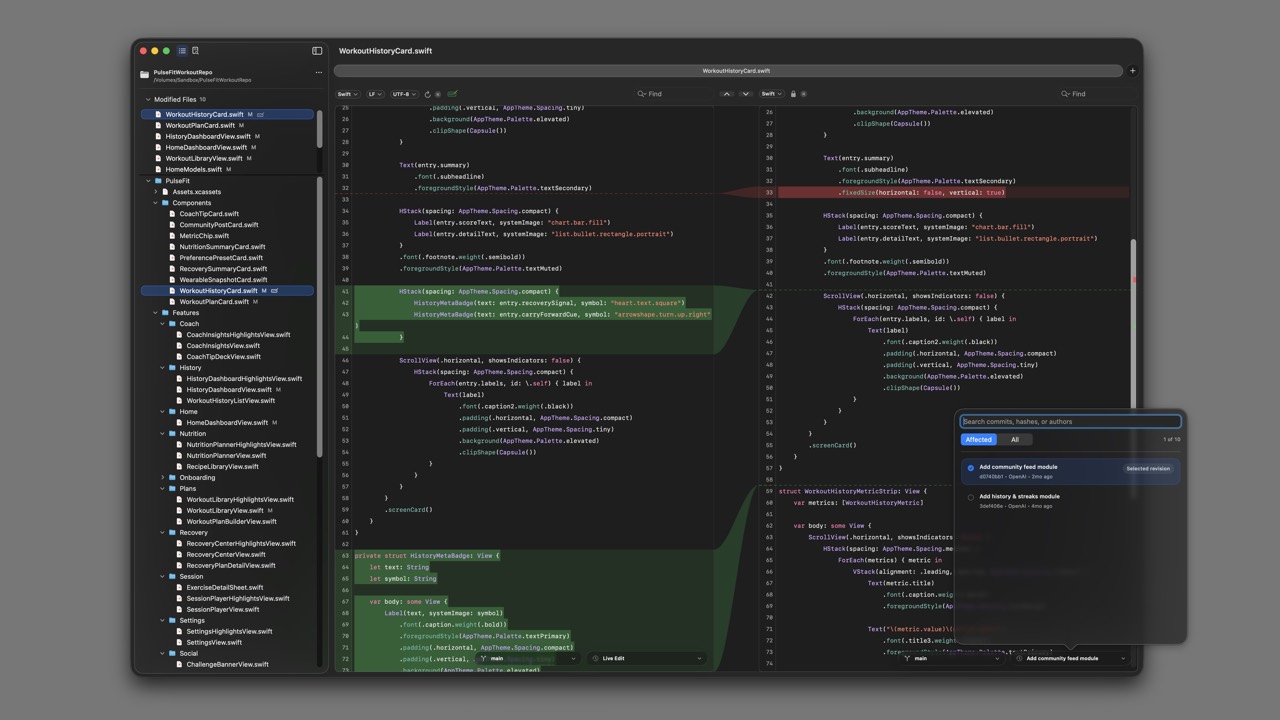The width and height of the screenshot is (1280, 720).
Task: Click the search magnifier in right Find field
Action: tap(1065, 94)
